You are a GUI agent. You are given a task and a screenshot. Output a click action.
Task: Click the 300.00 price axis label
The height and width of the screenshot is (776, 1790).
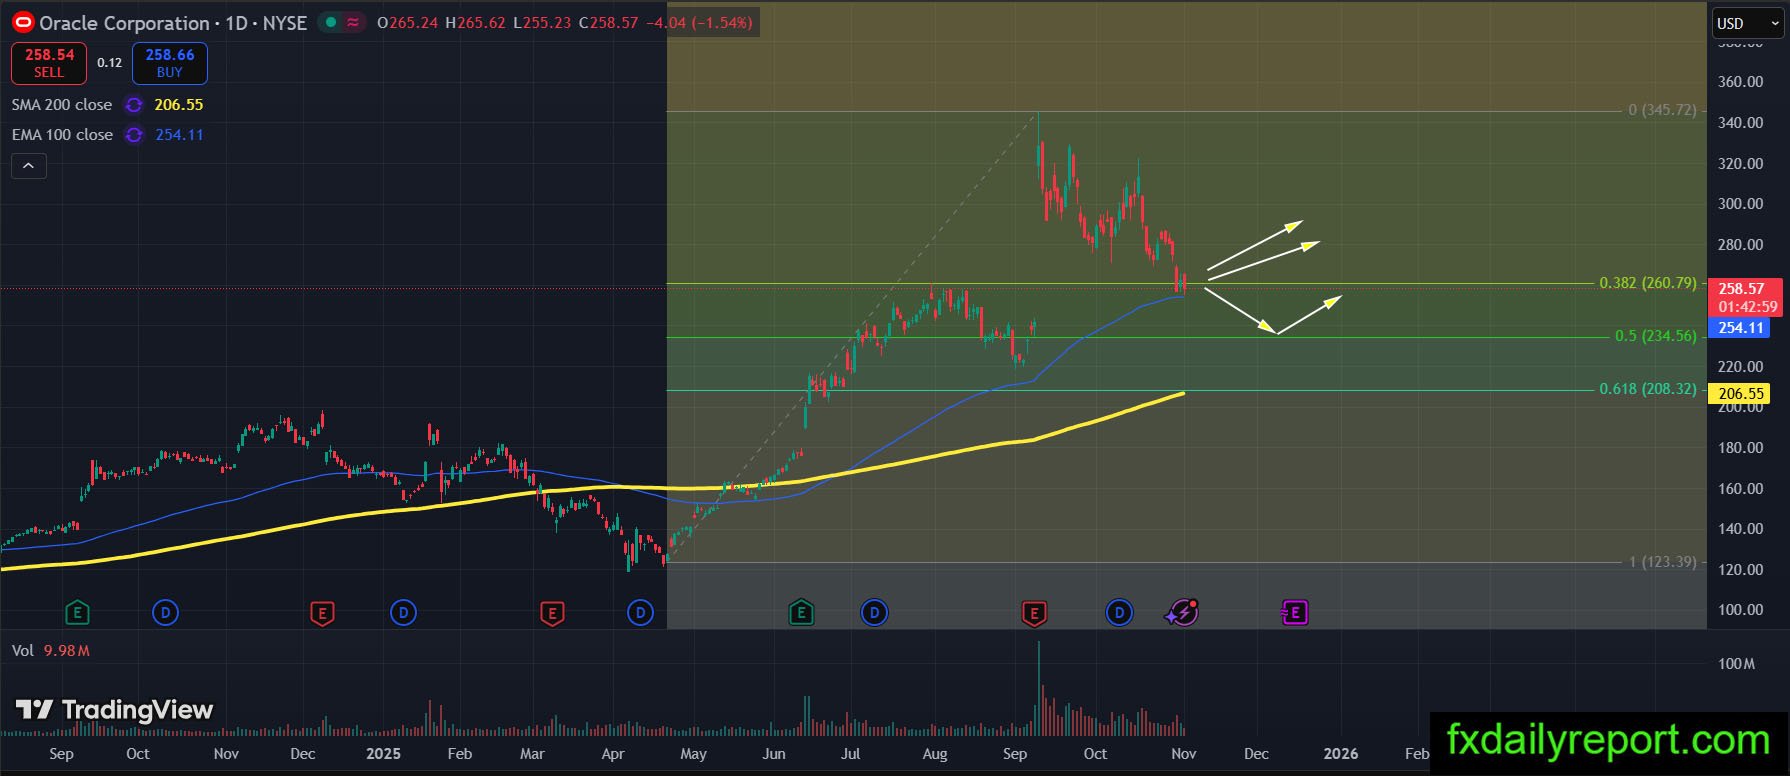point(1740,204)
